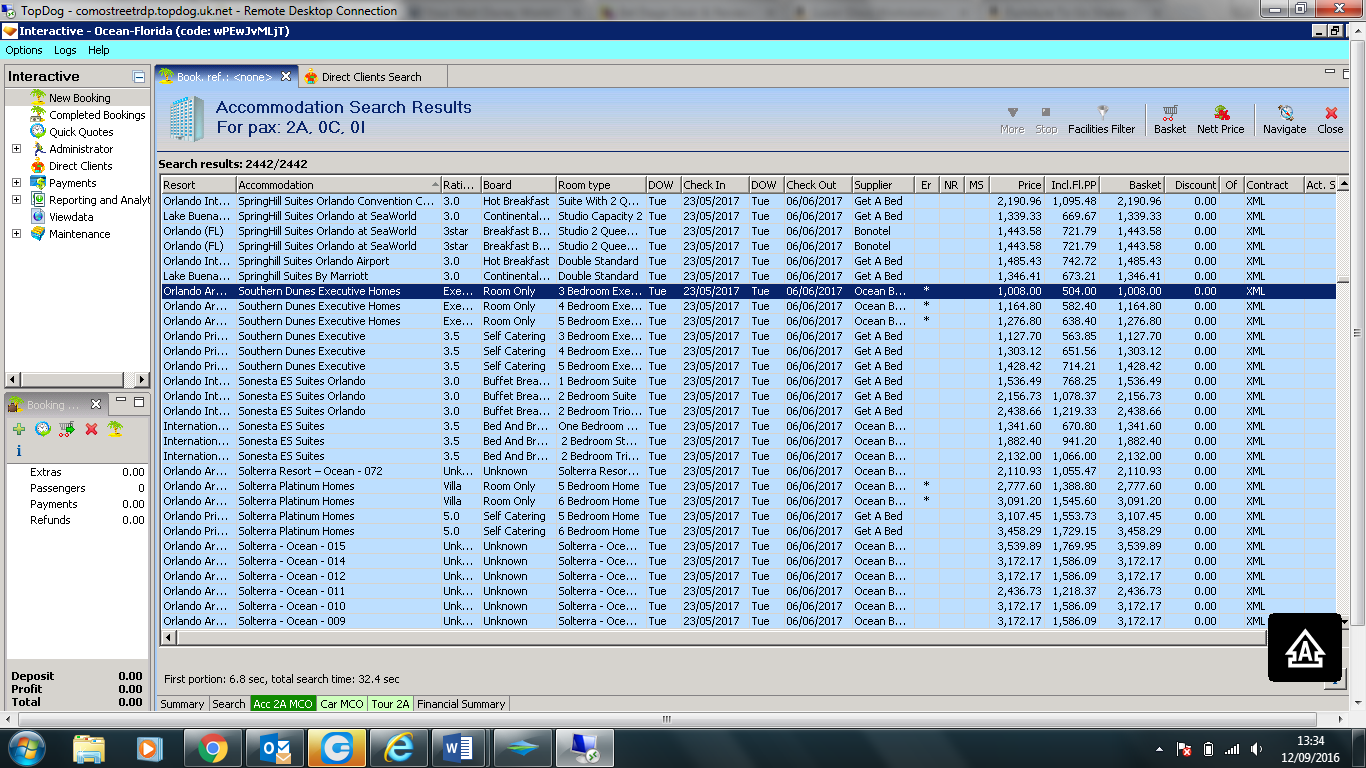The width and height of the screenshot is (1366, 768).
Task: Open the Car MCO tab
Action: coord(342,704)
